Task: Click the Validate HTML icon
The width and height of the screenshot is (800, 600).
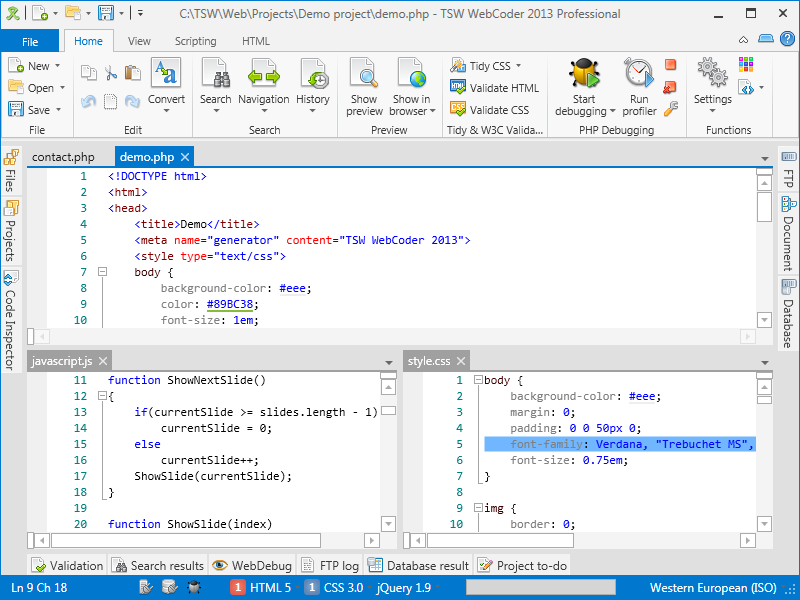Action: click(x=458, y=88)
